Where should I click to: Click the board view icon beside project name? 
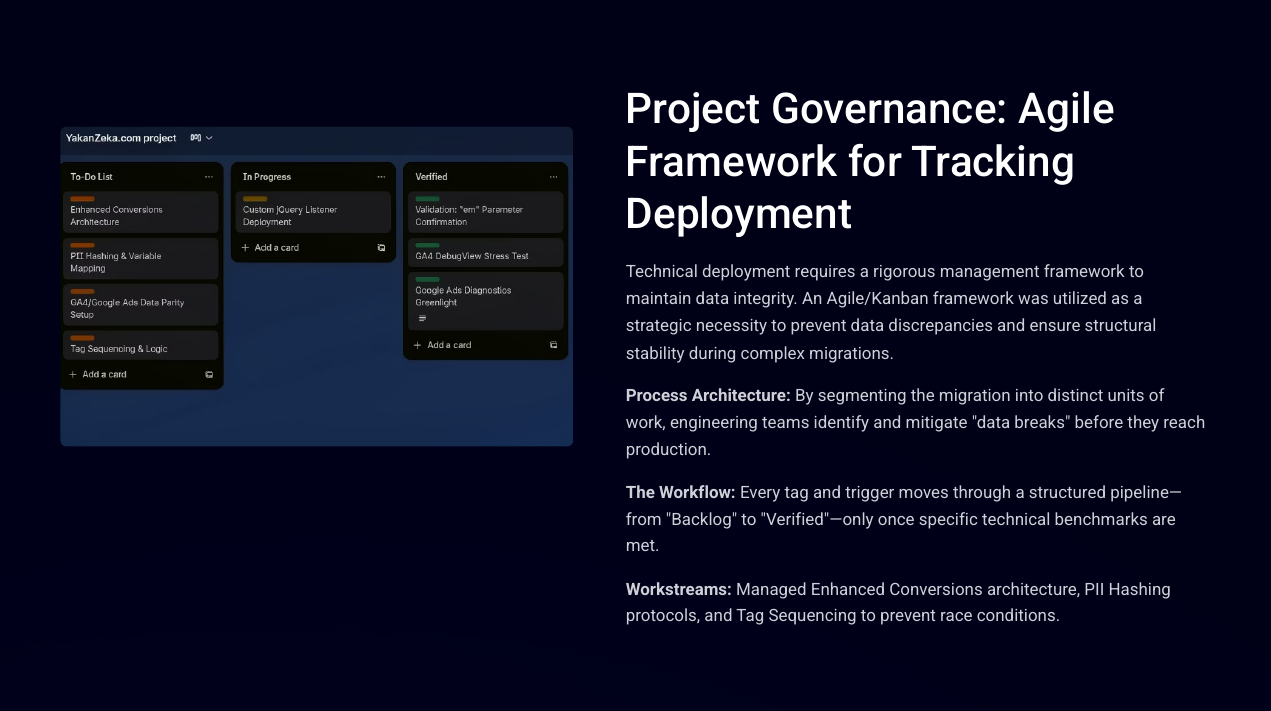[196, 138]
